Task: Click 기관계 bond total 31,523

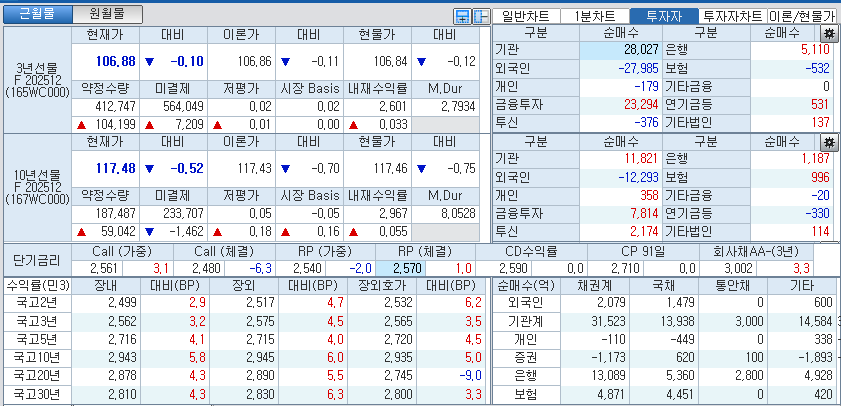Action: (609, 321)
